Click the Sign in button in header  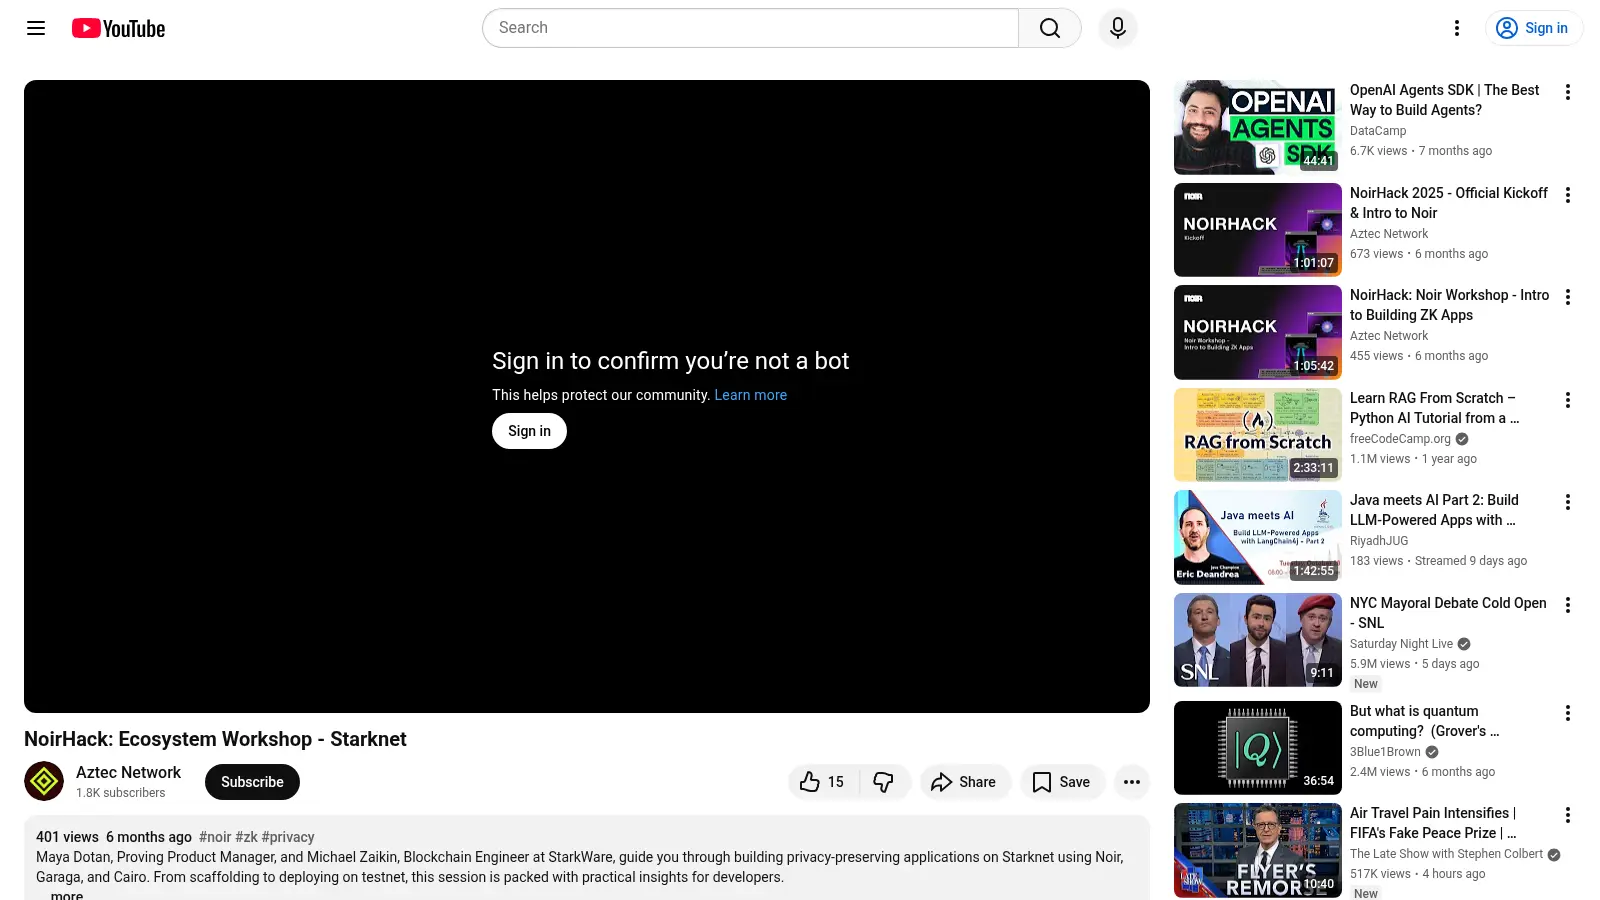(x=1533, y=28)
